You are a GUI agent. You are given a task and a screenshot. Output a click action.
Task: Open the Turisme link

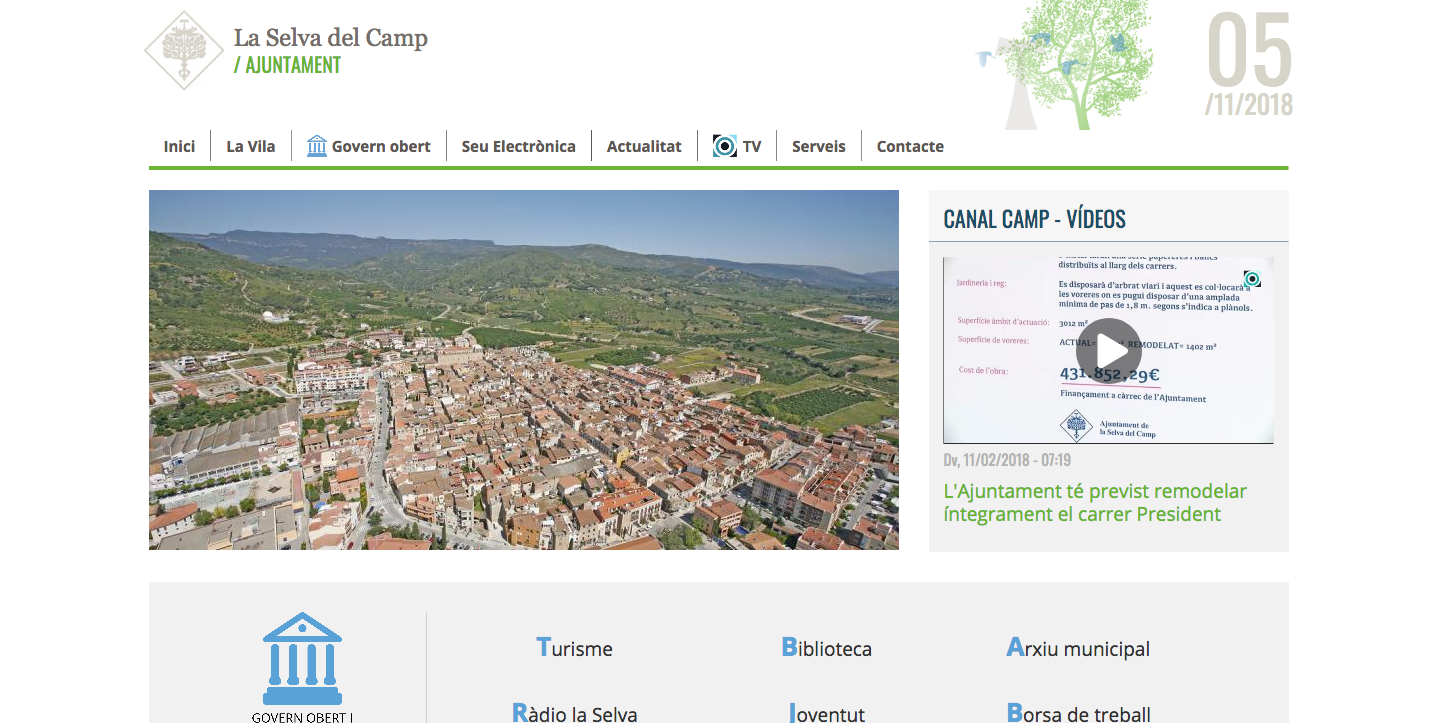pyautogui.click(x=575, y=648)
